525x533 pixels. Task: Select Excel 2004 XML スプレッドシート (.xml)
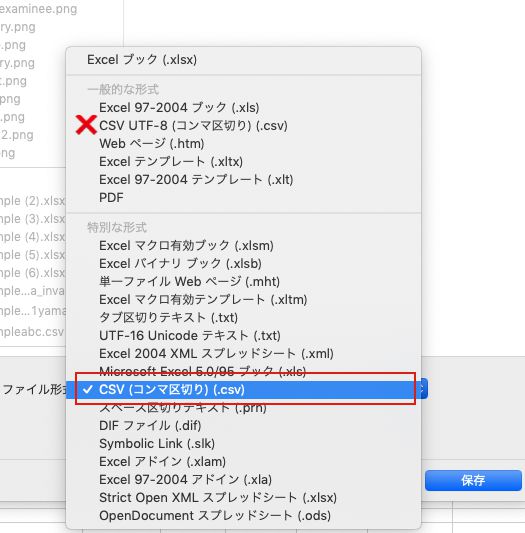click(x=243, y=354)
